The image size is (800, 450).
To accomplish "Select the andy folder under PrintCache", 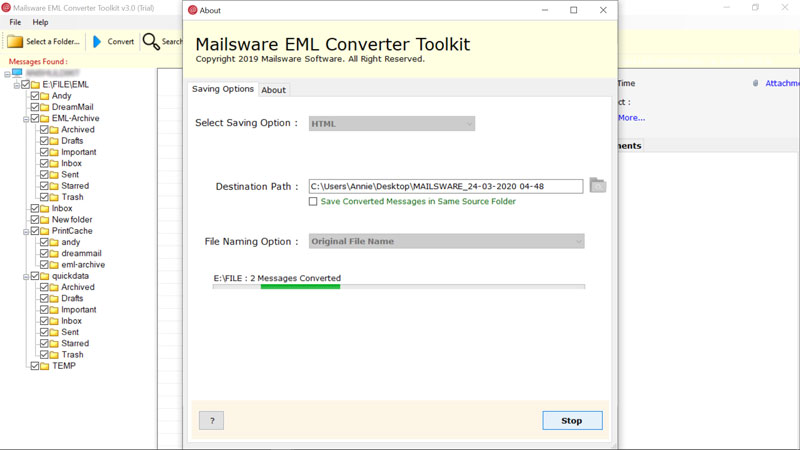I will (70, 242).
